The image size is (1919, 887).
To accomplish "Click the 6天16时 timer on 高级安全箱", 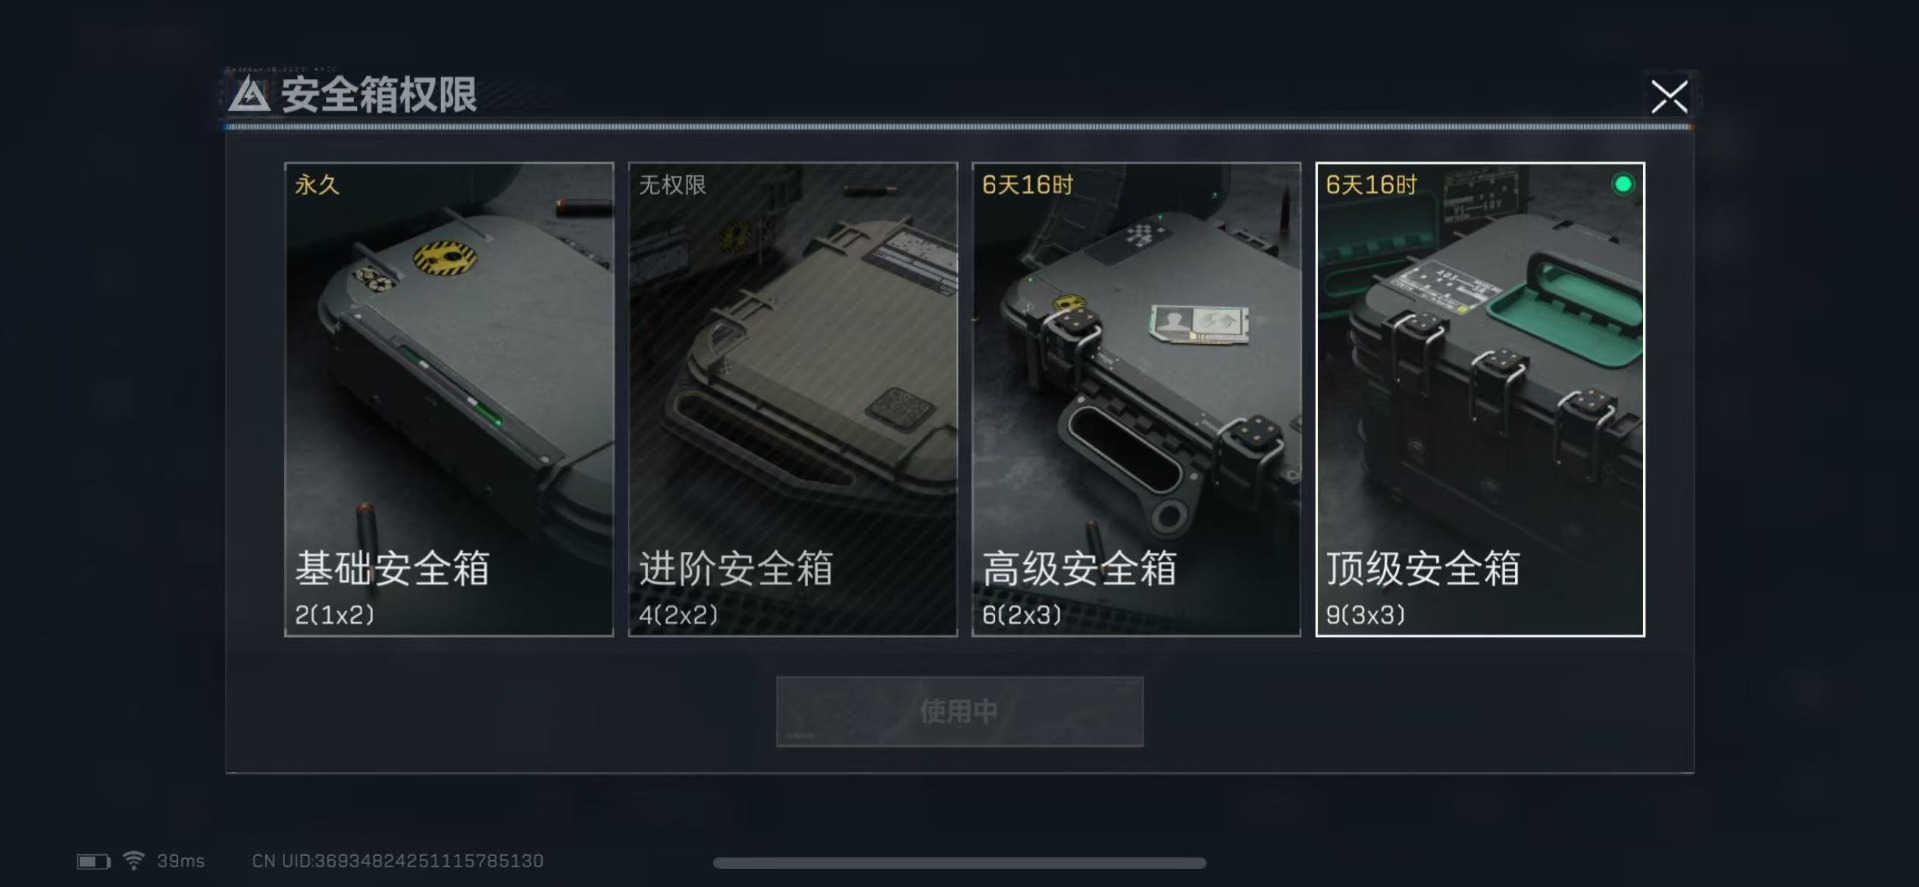I will [x=1028, y=185].
